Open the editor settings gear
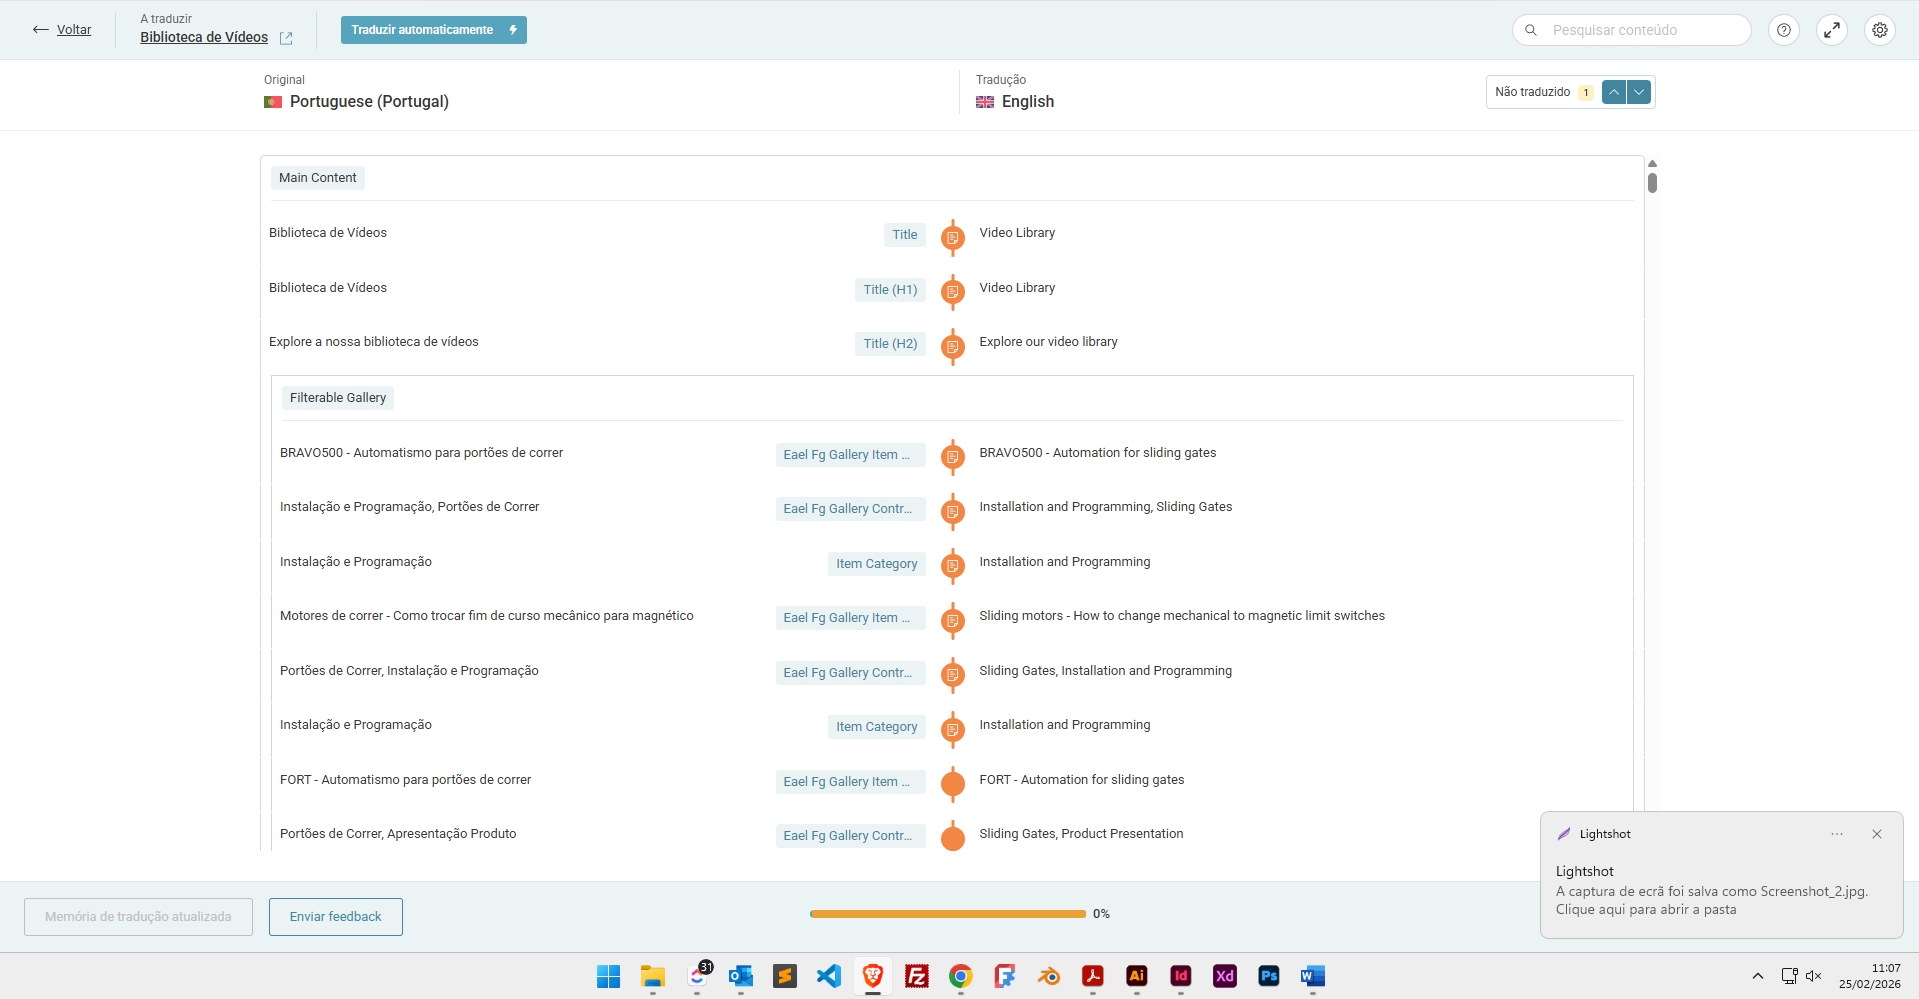The height and width of the screenshot is (999, 1919). click(1880, 30)
